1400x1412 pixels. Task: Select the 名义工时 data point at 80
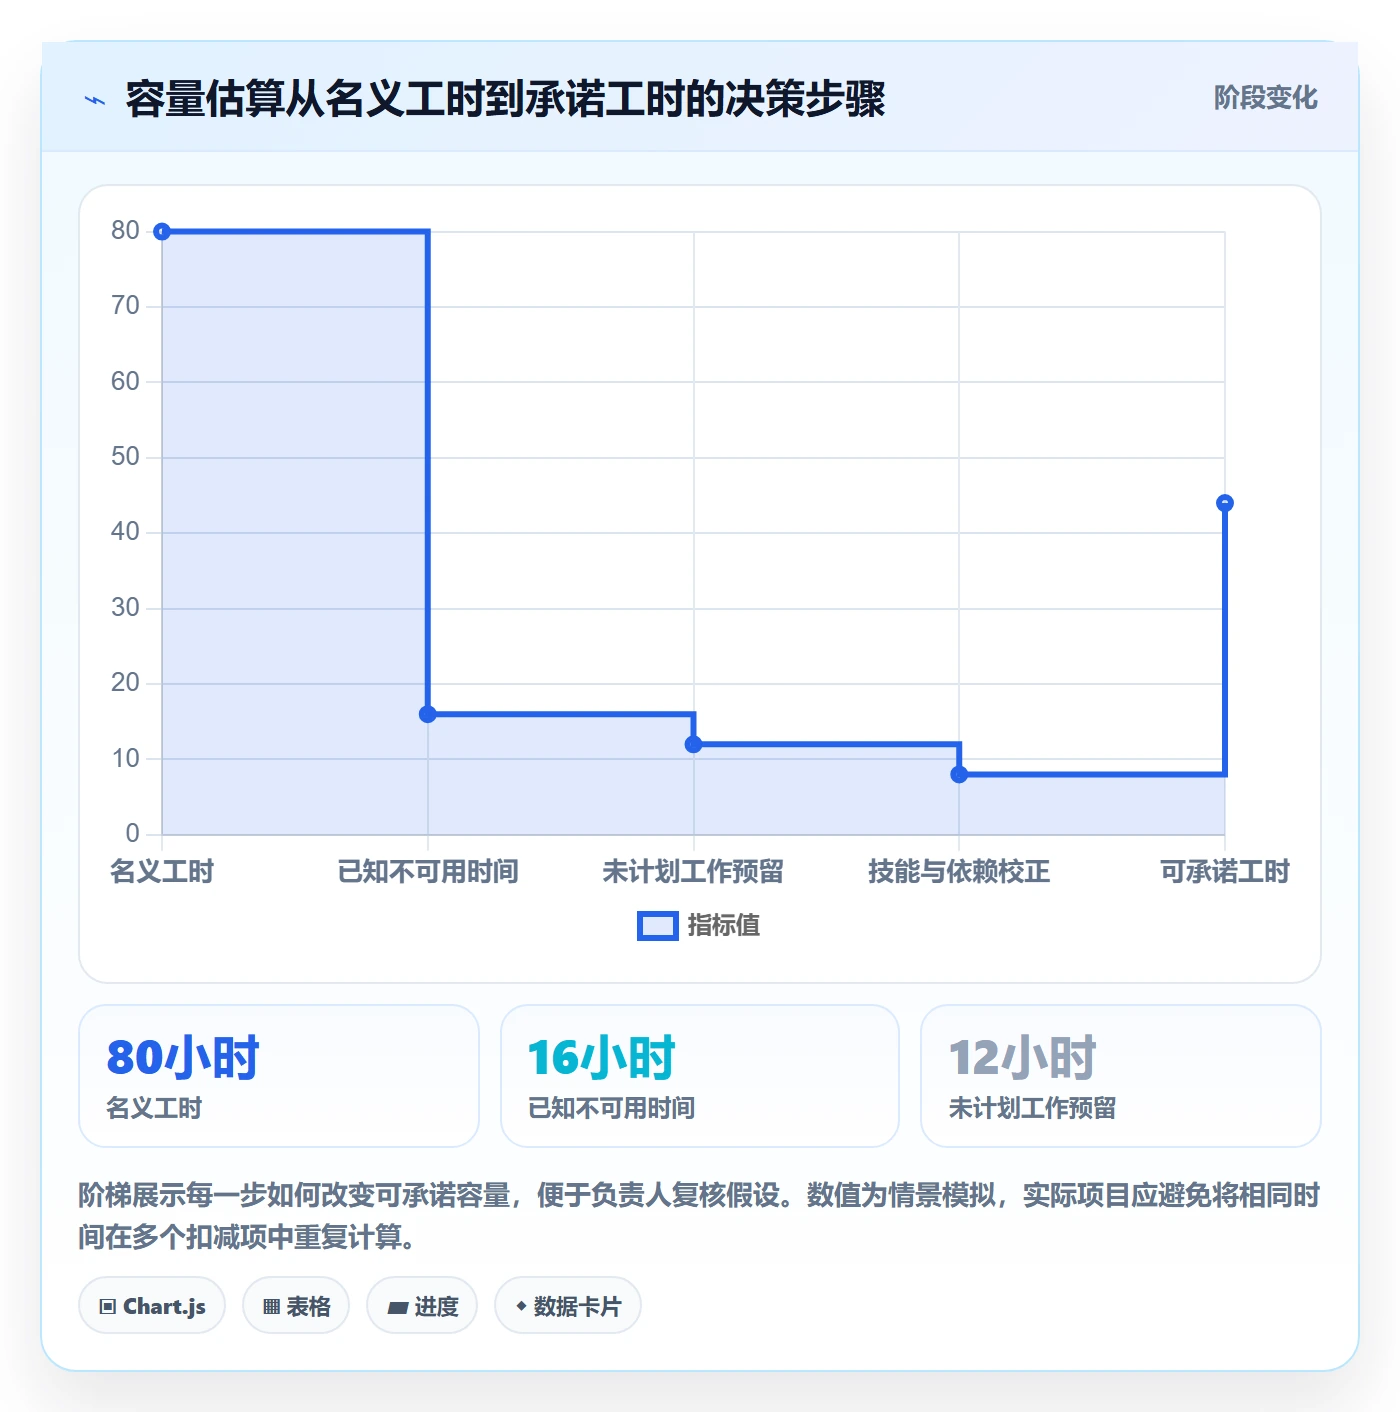(x=162, y=232)
